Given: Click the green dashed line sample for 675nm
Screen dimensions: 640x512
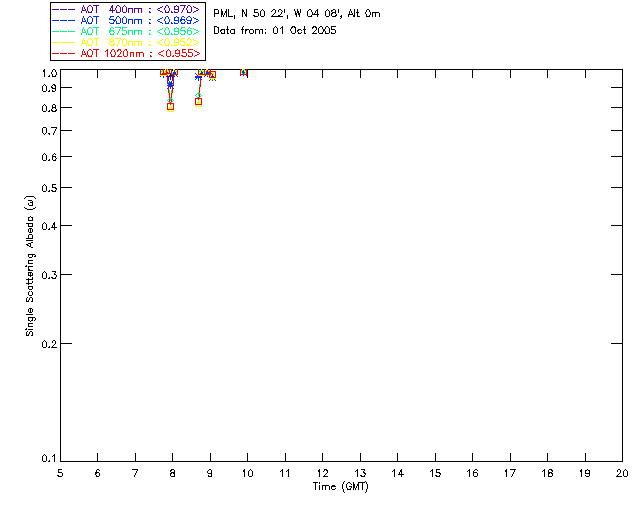Looking at the screenshot, I should coord(64,31).
